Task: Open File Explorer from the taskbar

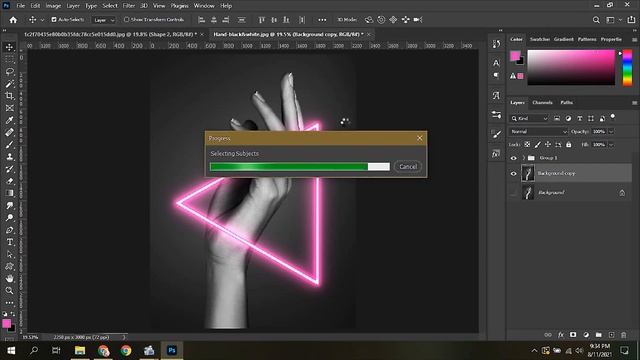Action: 80,350
